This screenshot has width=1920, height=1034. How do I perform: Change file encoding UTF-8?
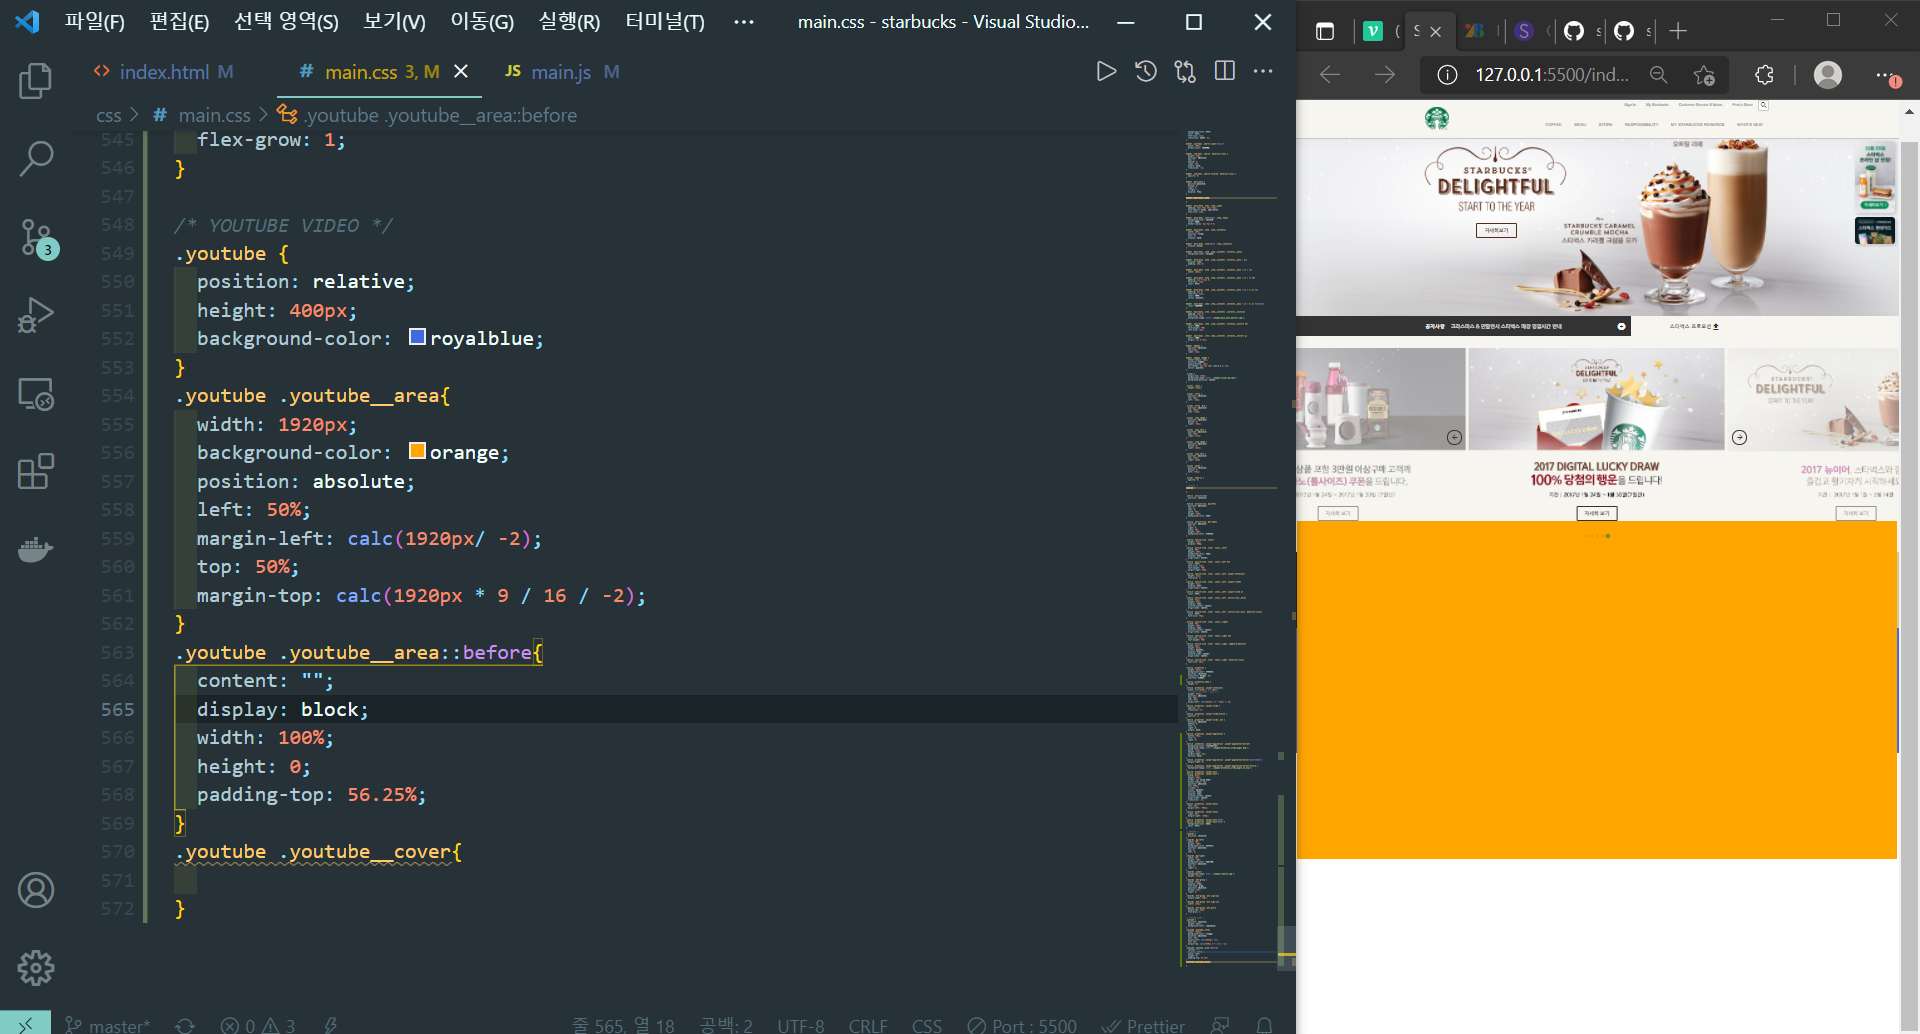click(x=801, y=1025)
